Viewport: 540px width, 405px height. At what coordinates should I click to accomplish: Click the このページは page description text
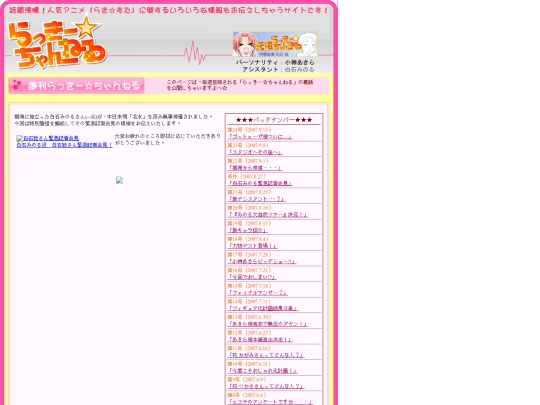pos(240,85)
